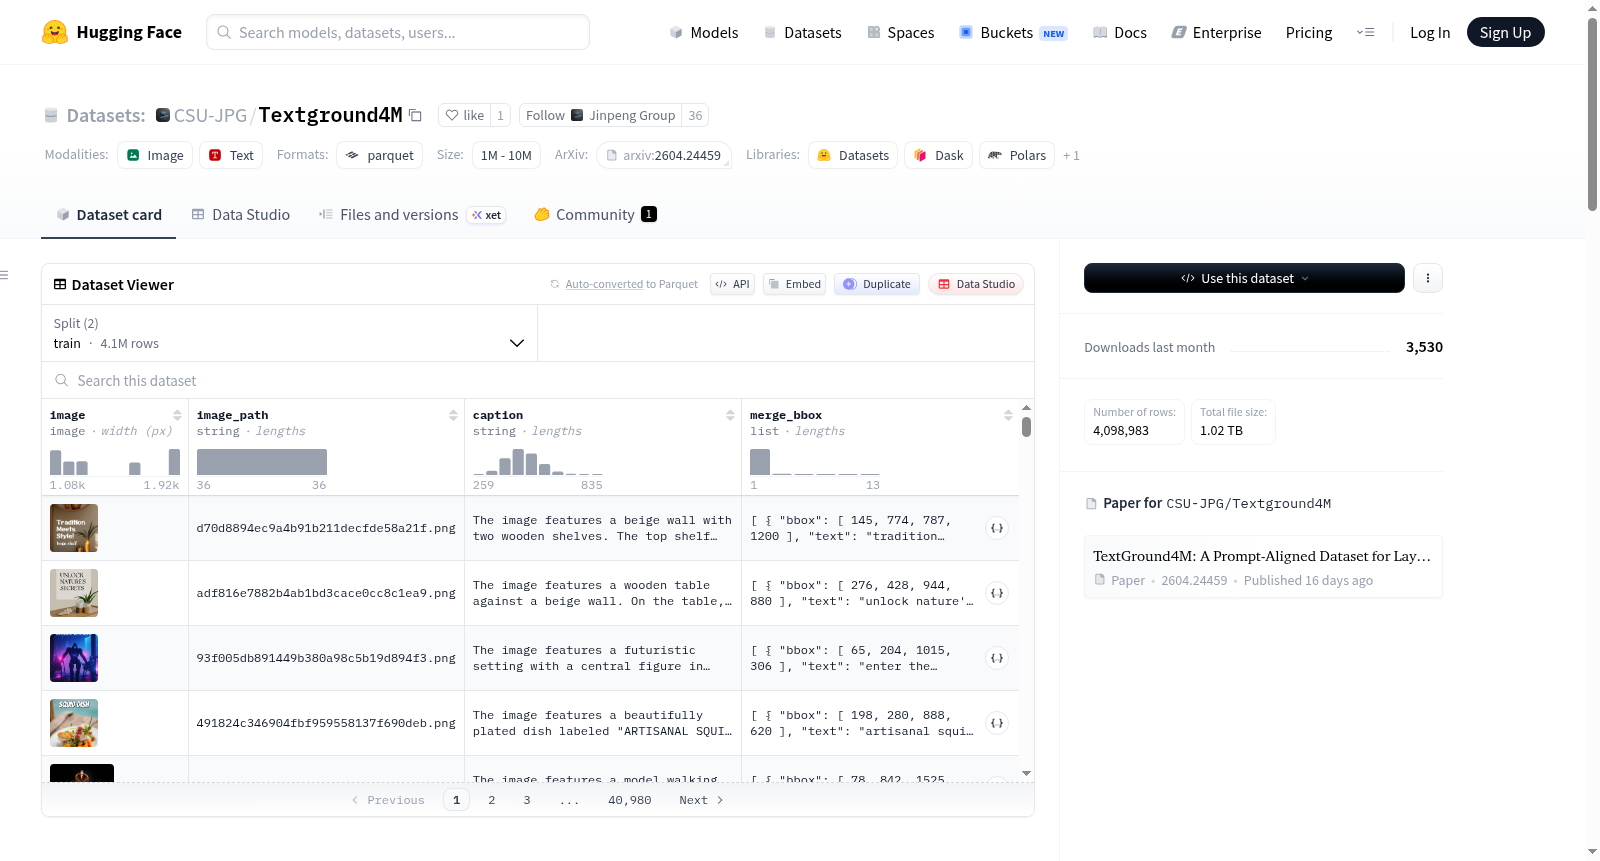Open the arxiv:2604.24459 tag
The height and width of the screenshot is (861, 1600).
[664, 155]
